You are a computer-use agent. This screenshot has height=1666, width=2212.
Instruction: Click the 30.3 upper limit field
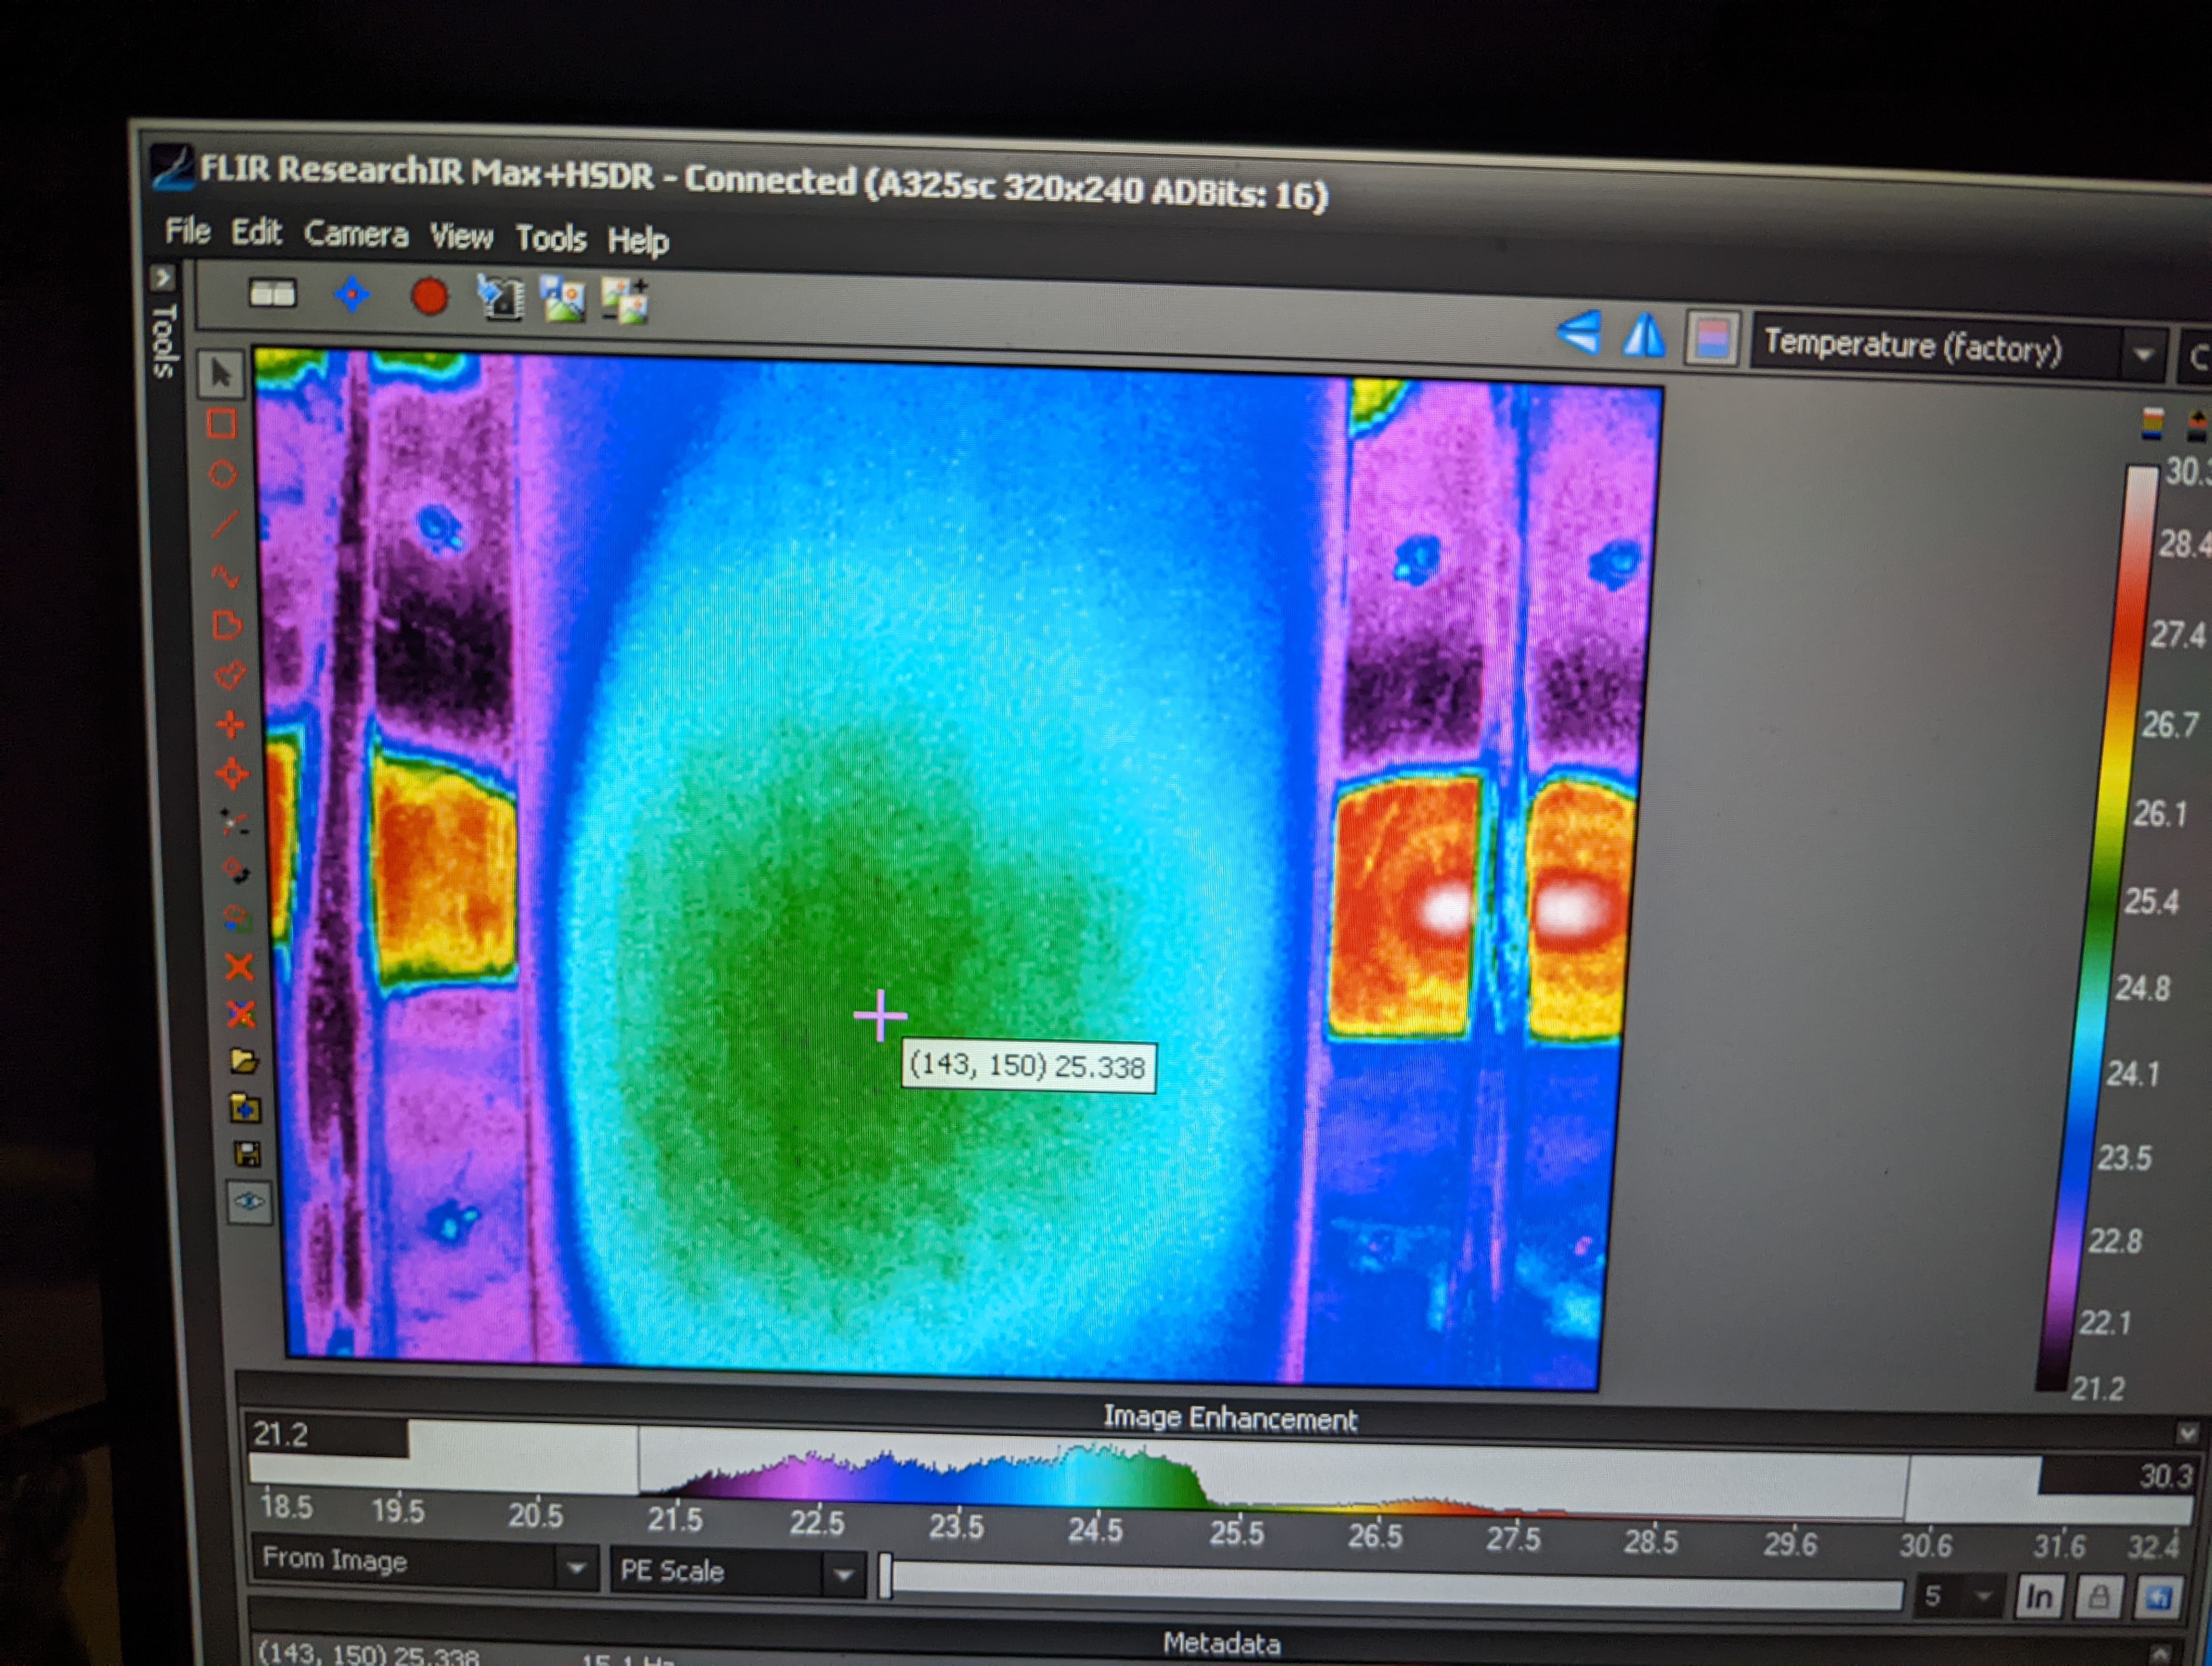coord(2117,1476)
